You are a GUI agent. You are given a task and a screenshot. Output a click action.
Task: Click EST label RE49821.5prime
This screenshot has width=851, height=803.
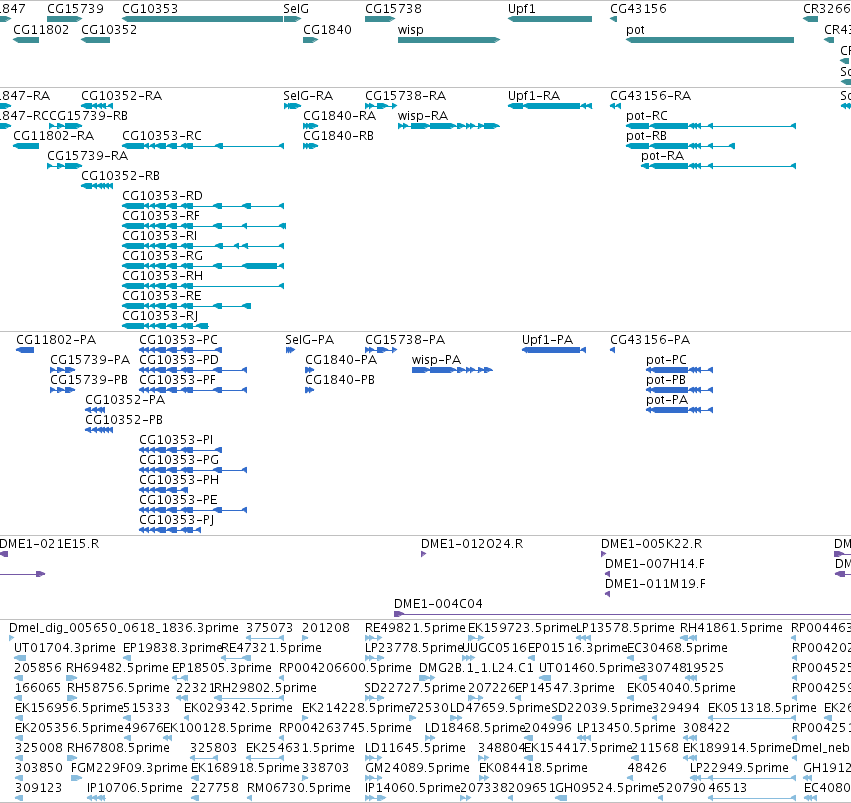pos(415,628)
